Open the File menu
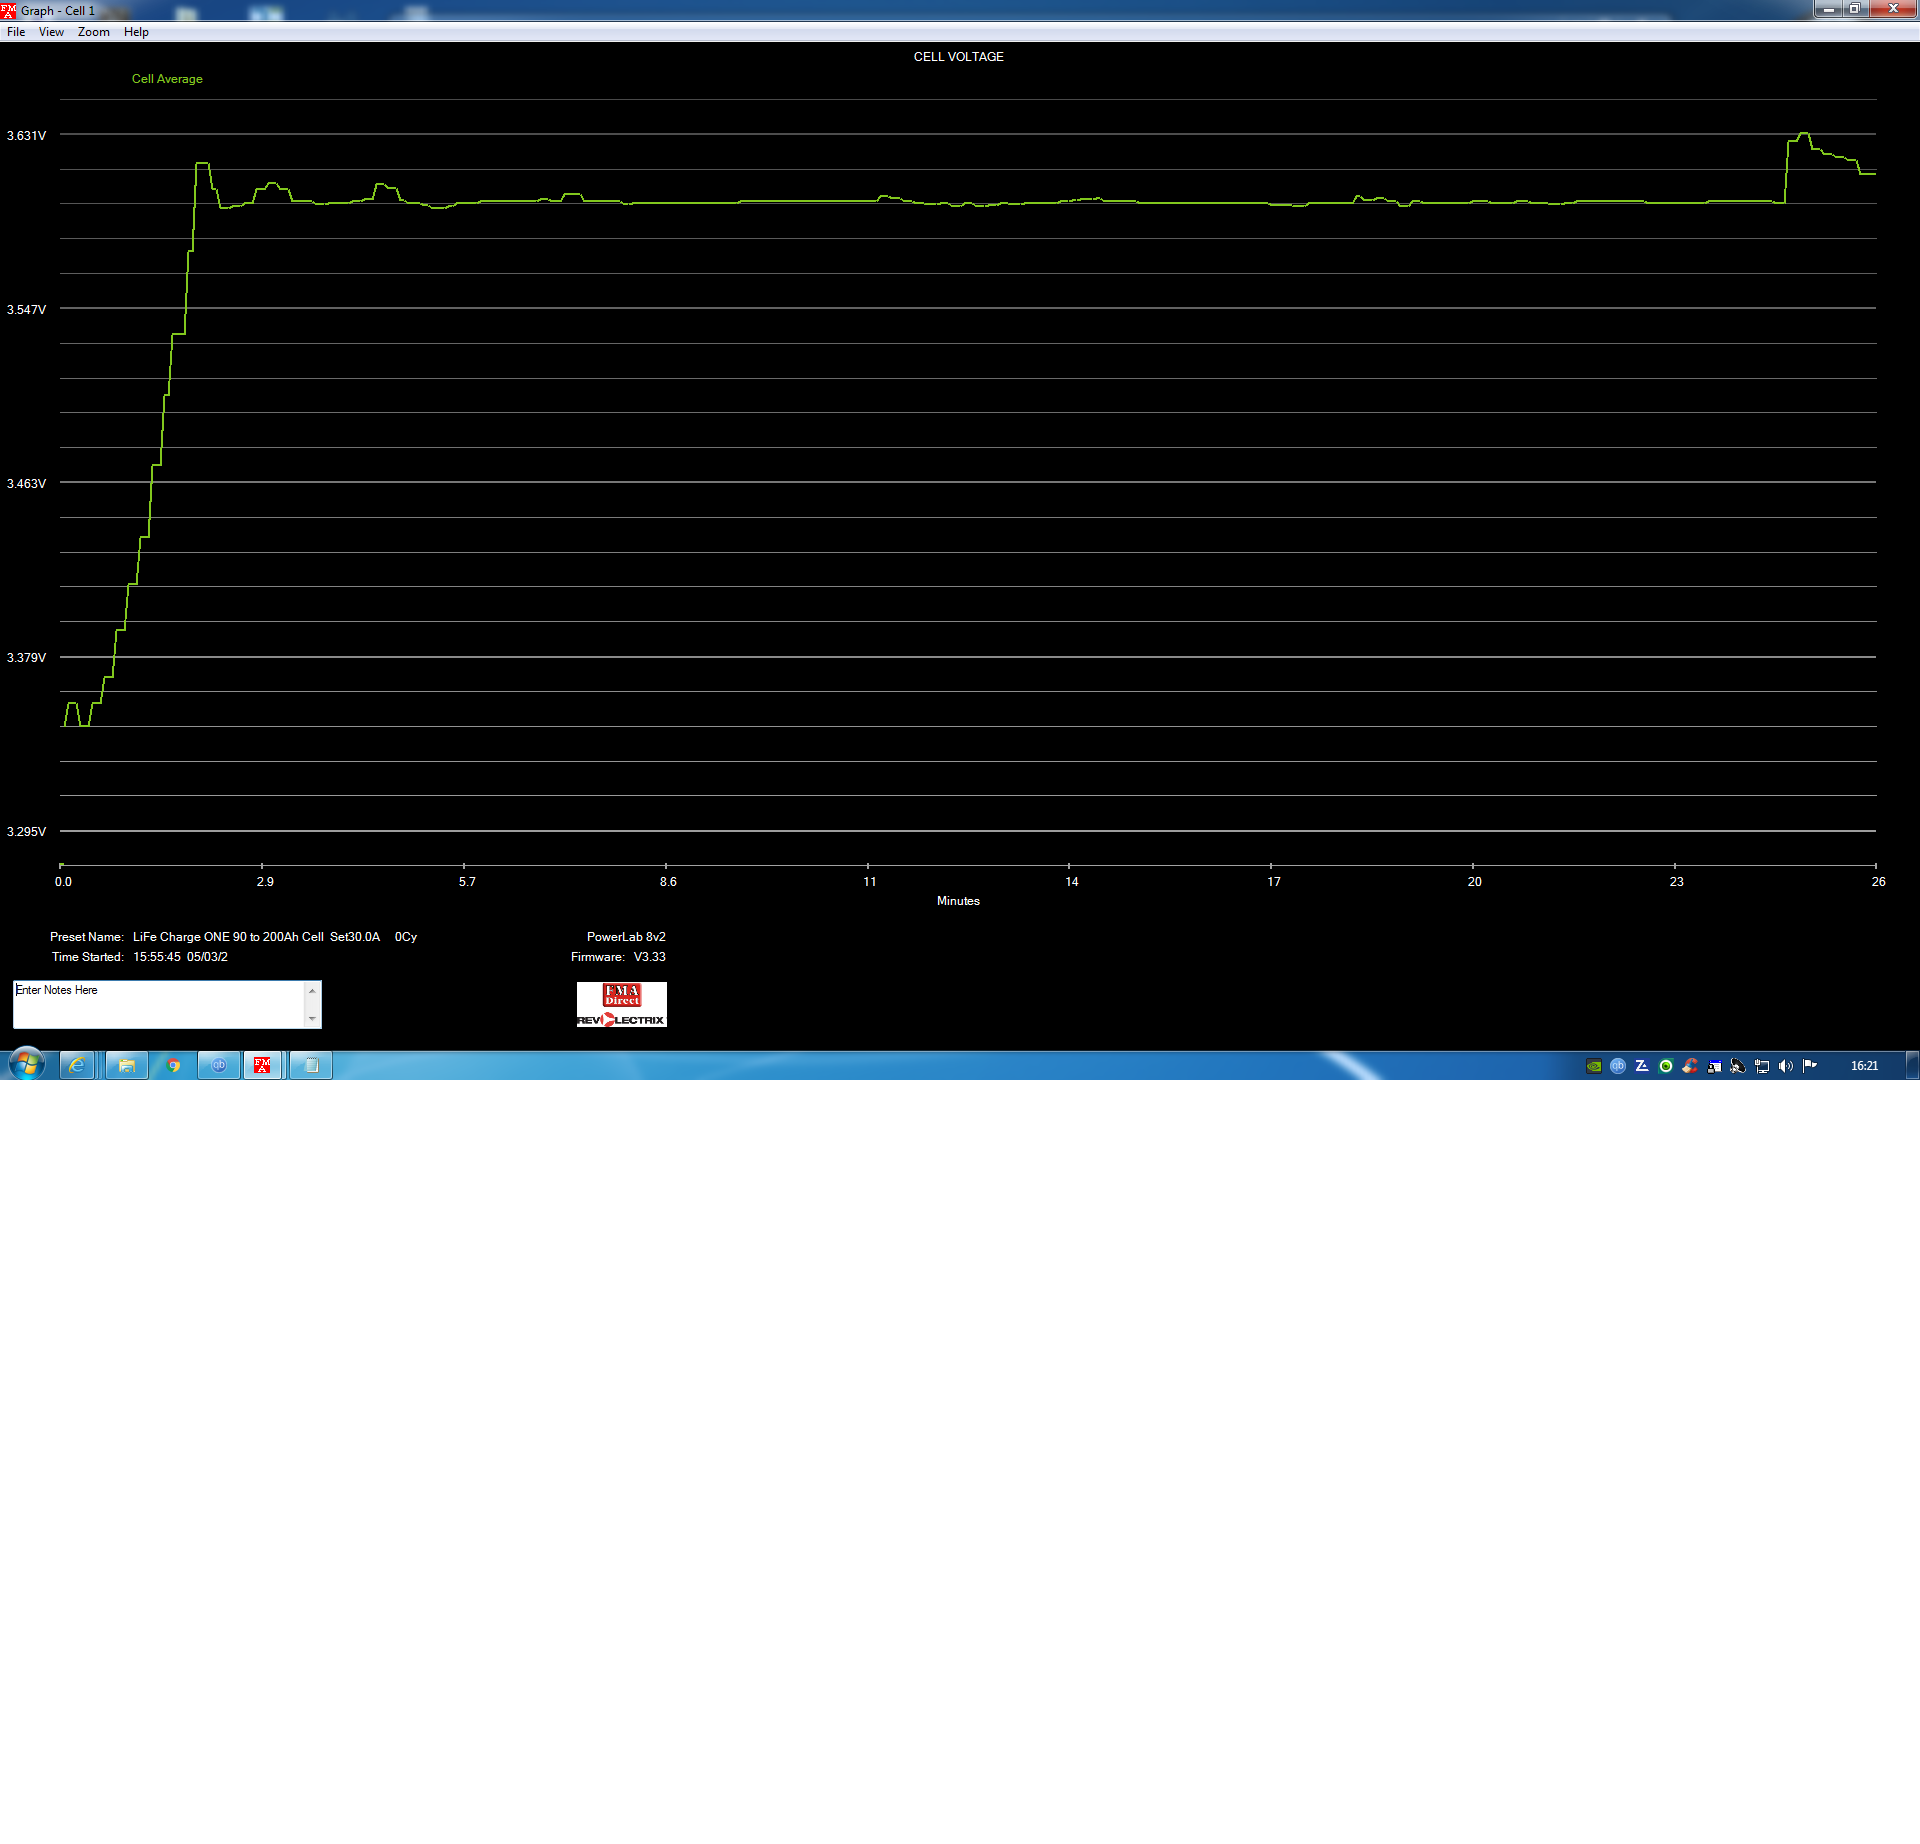 (x=16, y=32)
